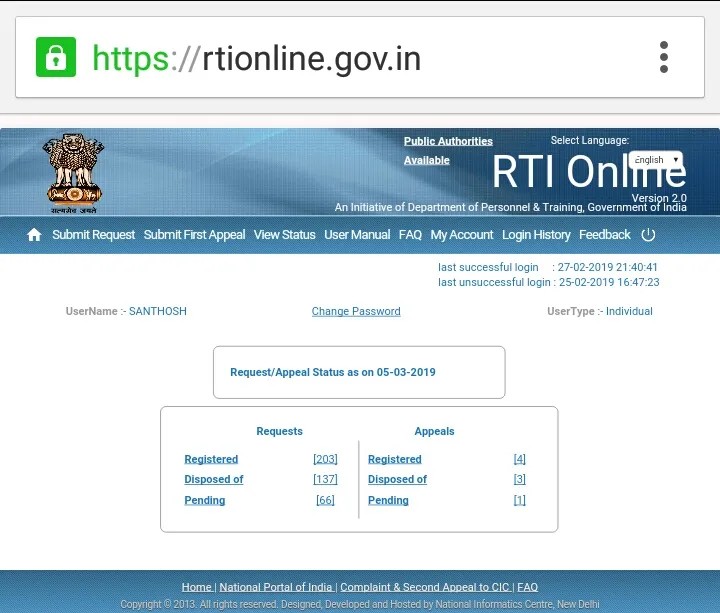Open Disposed of requests link
Image resolution: width=720 pixels, height=613 pixels.
pos(214,479)
